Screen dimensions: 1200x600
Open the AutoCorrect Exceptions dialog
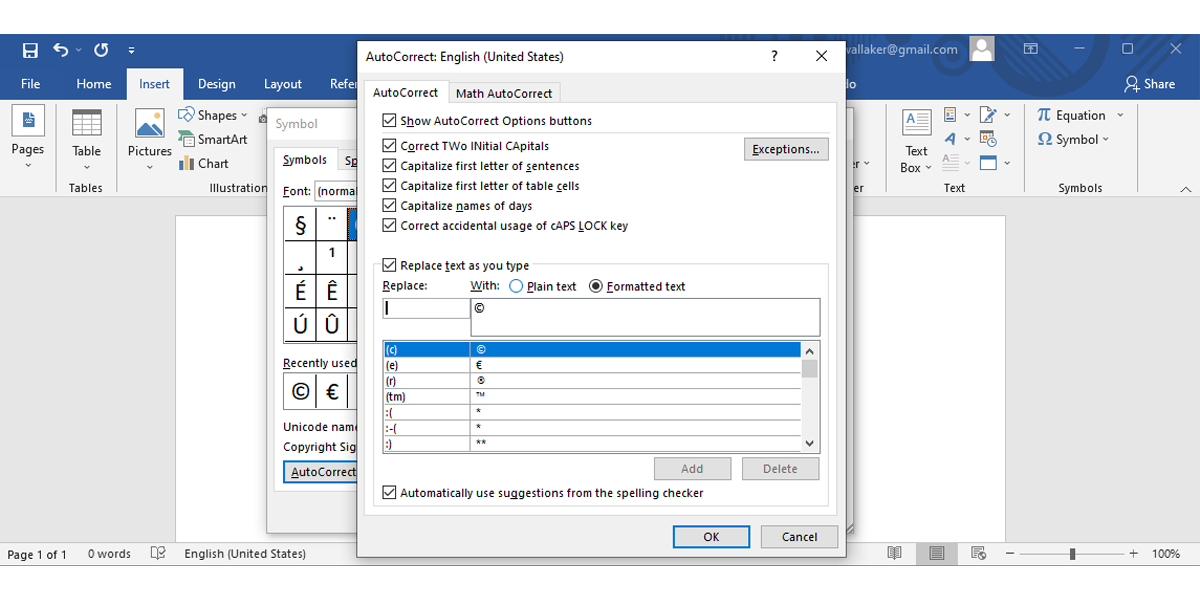[786, 148]
